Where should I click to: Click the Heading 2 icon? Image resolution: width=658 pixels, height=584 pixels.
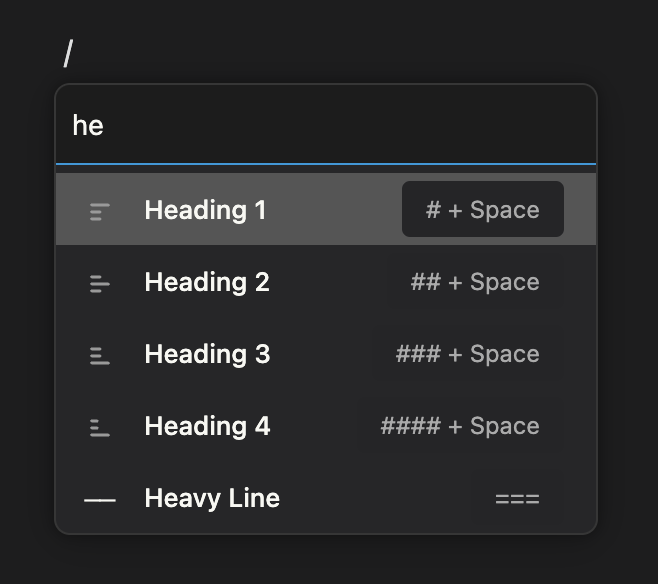(100, 283)
